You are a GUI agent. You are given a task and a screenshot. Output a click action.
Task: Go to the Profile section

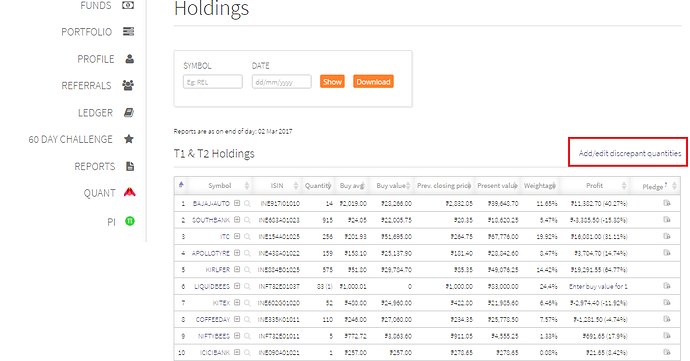tap(96, 59)
